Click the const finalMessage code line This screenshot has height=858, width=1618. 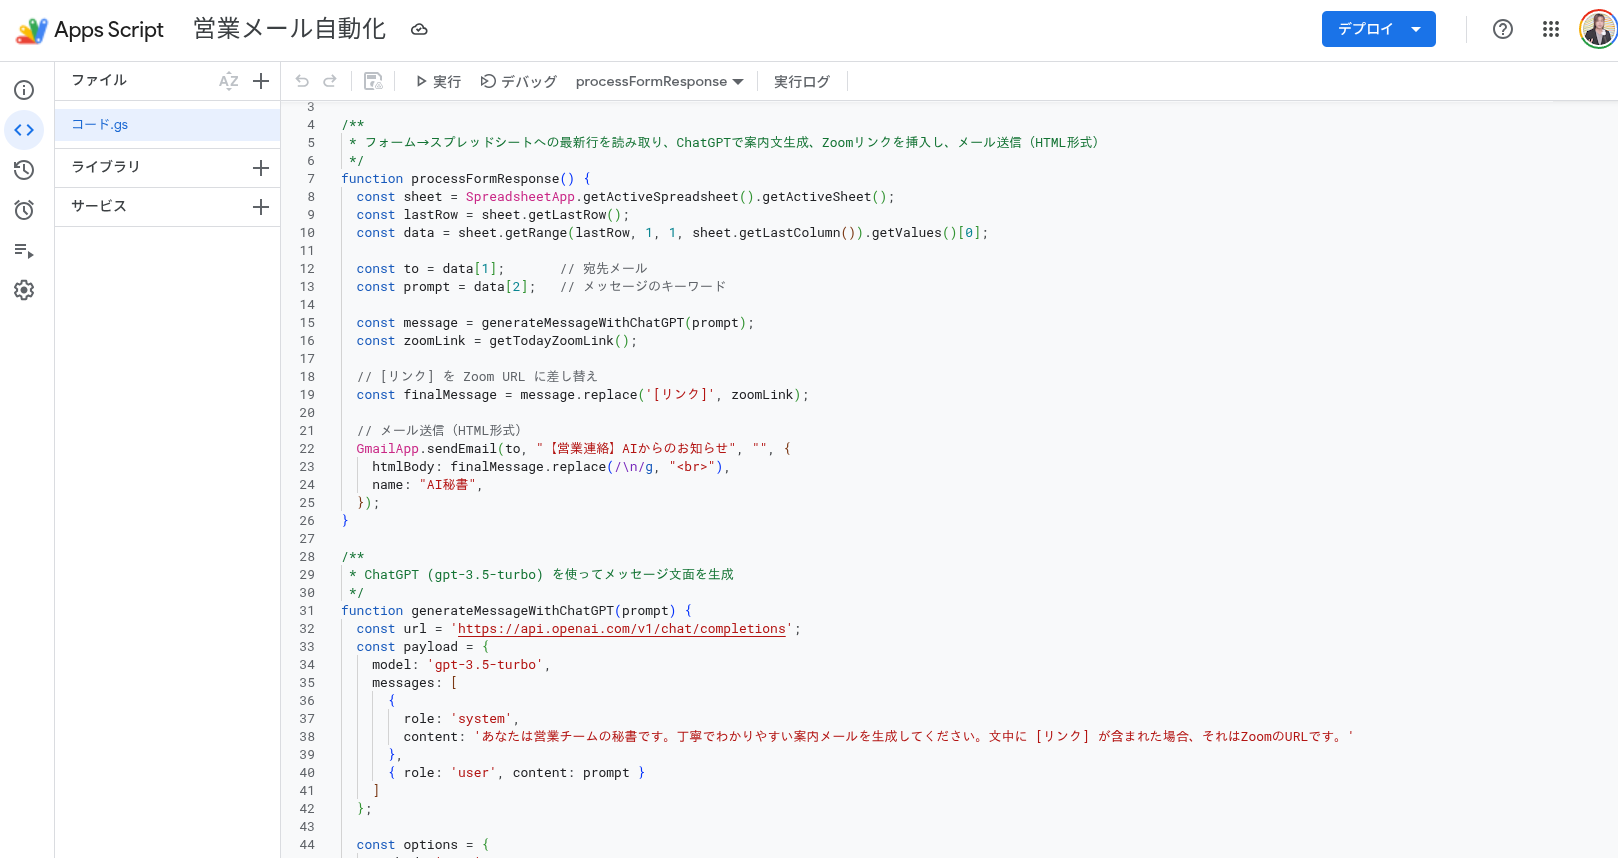(582, 395)
